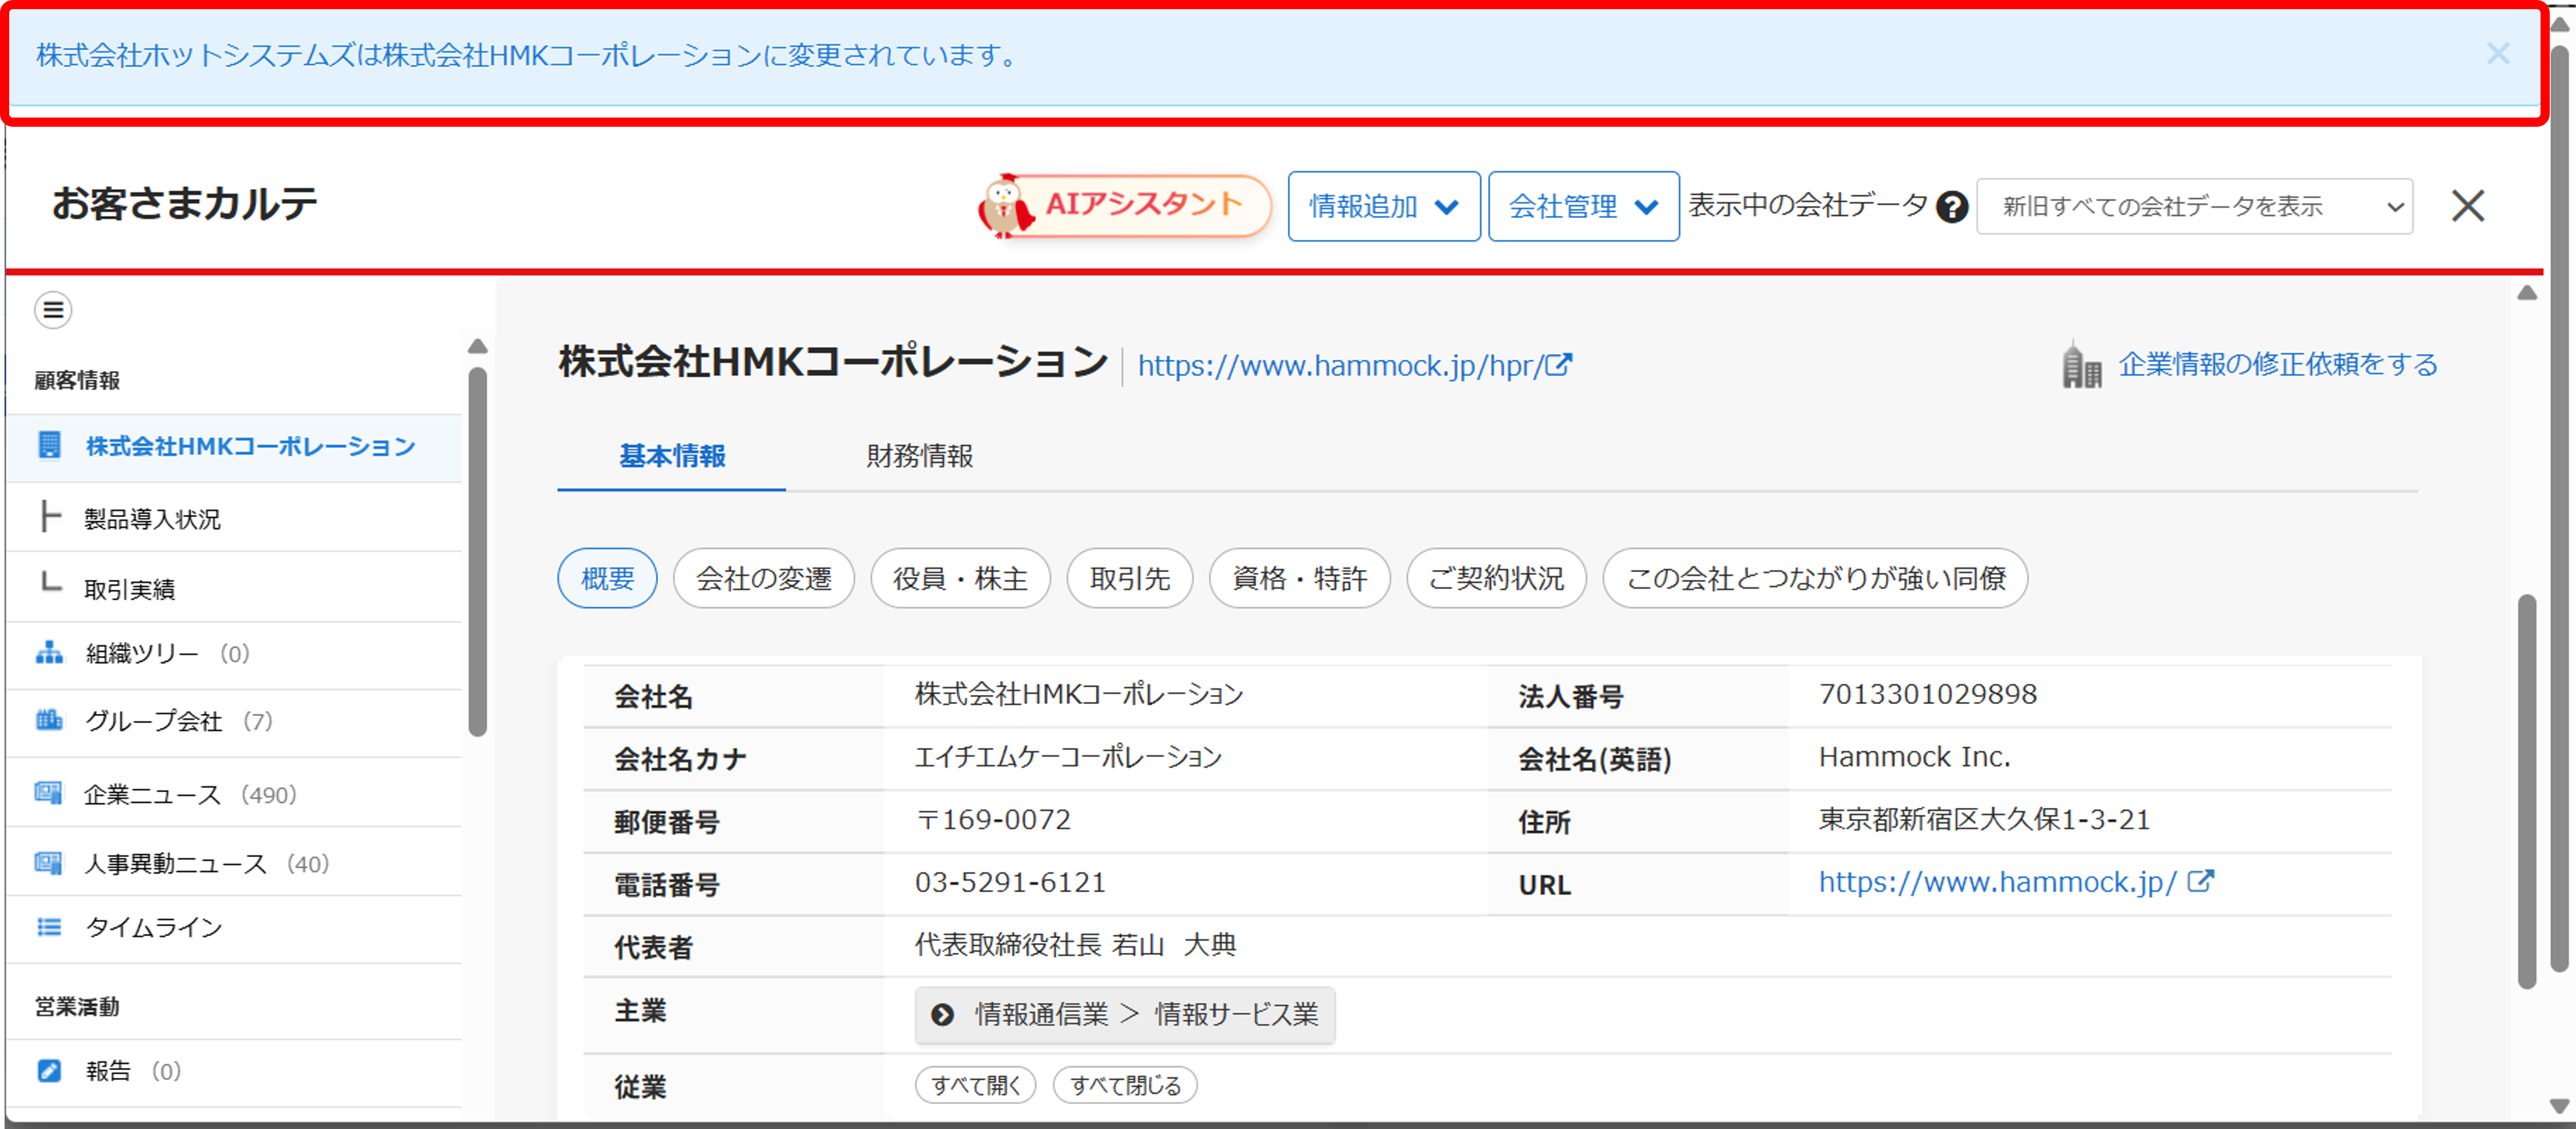The height and width of the screenshot is (1129, 2576).
Task: Switch to the 基本情報 tab
Action: [672, 456]
